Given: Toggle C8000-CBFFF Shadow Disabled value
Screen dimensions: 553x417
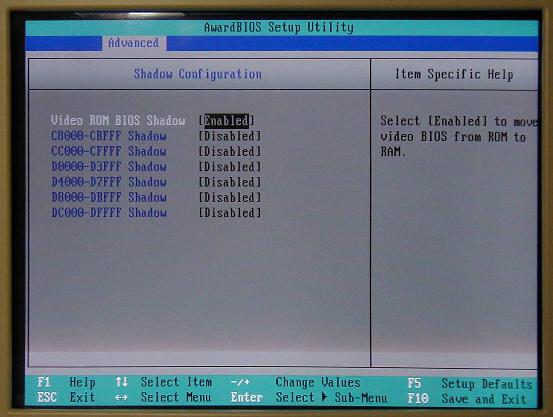Looking at the screenshot, I should point(230,136).
